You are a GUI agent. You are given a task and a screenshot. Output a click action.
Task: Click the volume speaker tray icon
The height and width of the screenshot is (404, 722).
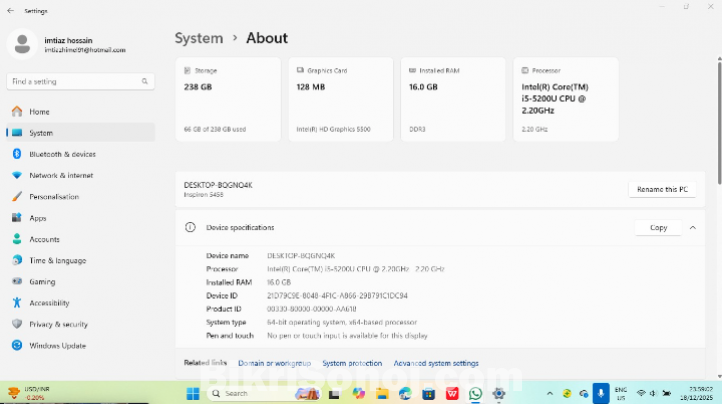click(652, 393)
